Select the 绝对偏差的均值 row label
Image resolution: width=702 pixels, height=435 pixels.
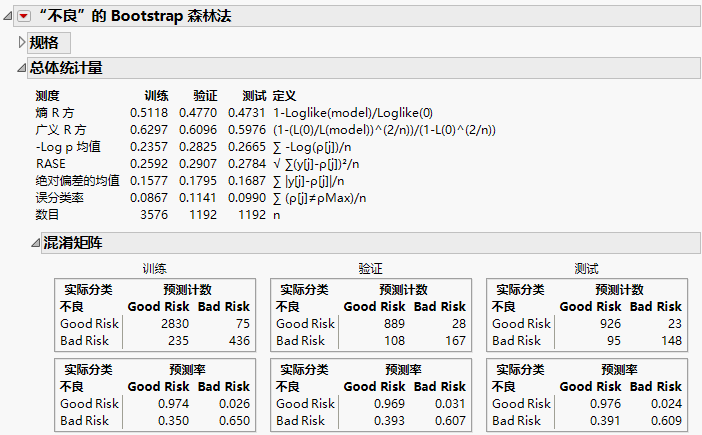[77, 181]
